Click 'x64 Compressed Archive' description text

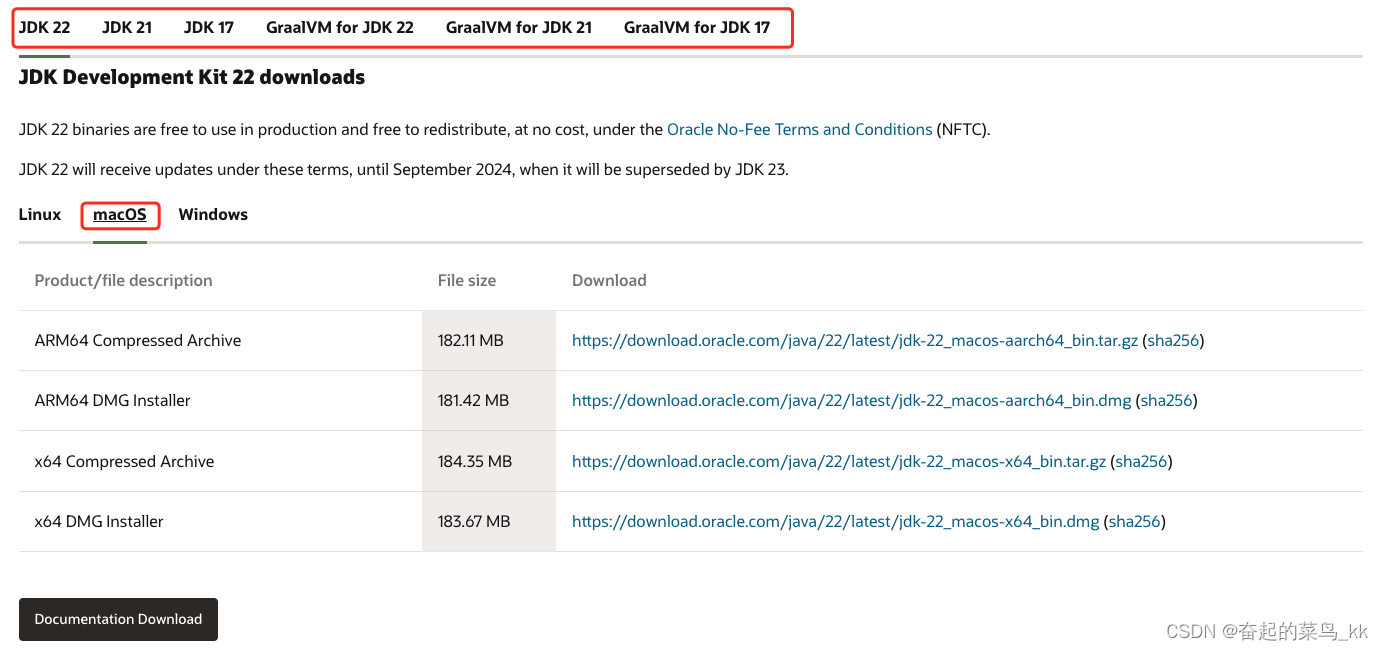tap(124, 461)
